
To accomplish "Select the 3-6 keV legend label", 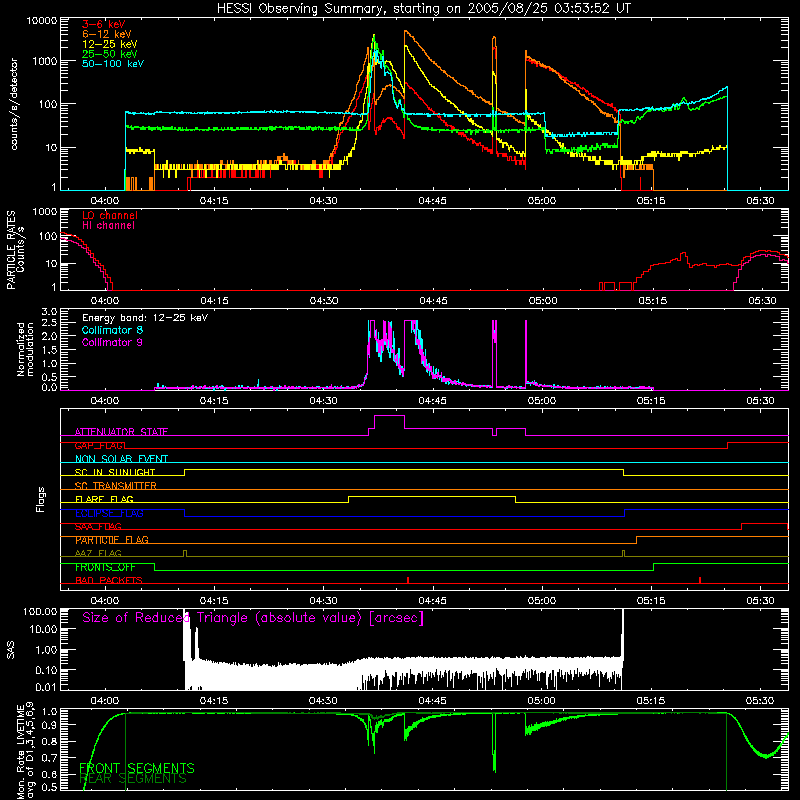I will (104, 24).
